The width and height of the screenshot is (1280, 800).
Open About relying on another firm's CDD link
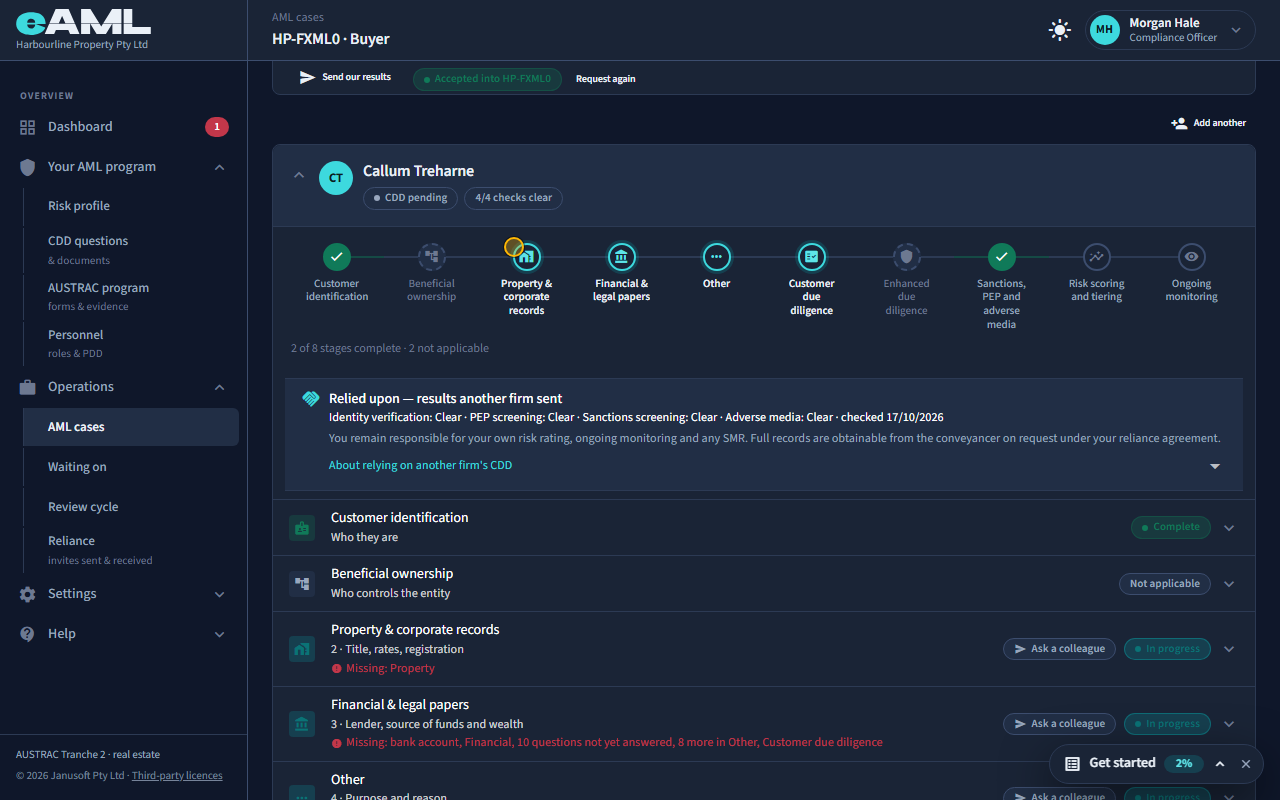pos(420,465)
